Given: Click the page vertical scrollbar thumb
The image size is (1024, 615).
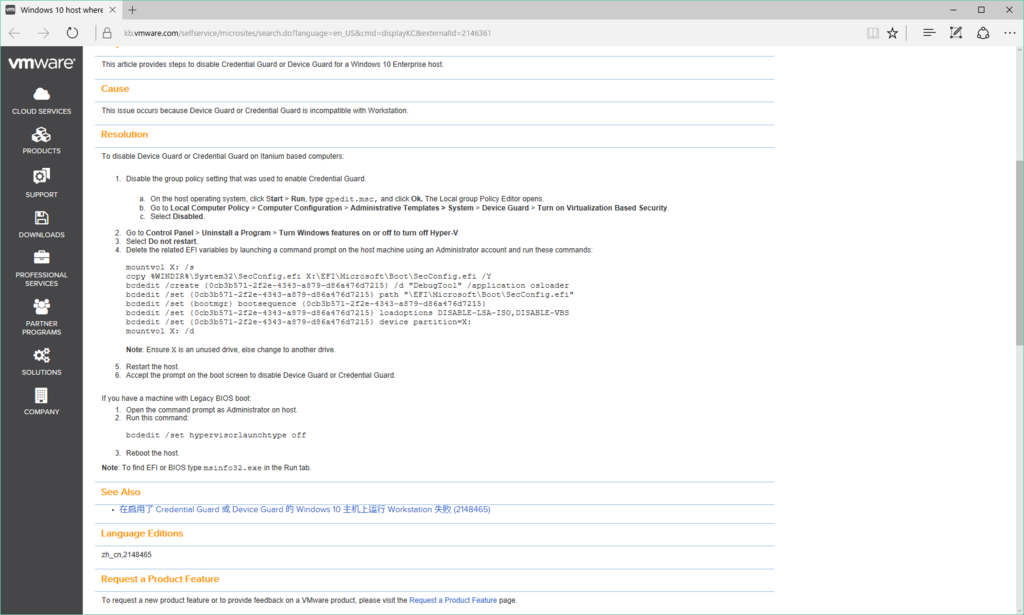Looking at the screenshot, I should (x=1019, y=253).
